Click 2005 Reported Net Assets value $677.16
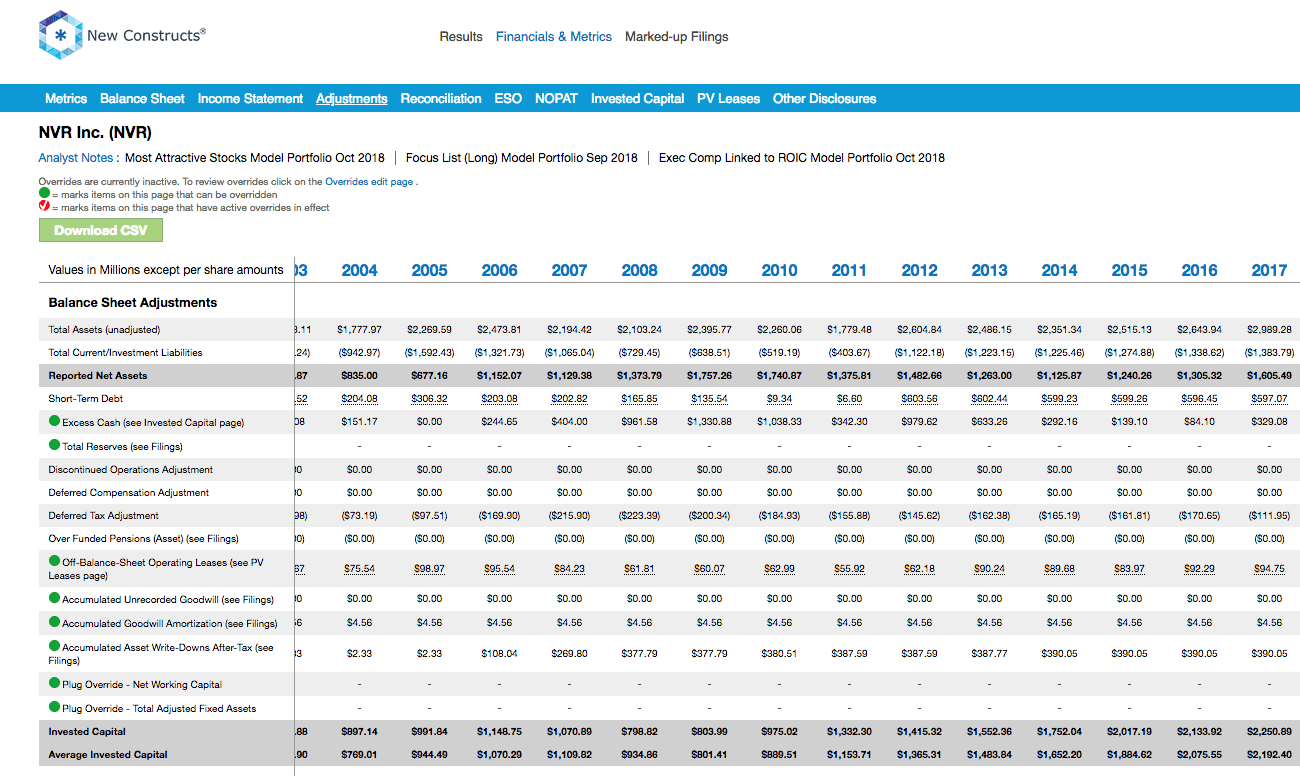The width and height of the screenshot is (1300, 776). pos(429,376)
